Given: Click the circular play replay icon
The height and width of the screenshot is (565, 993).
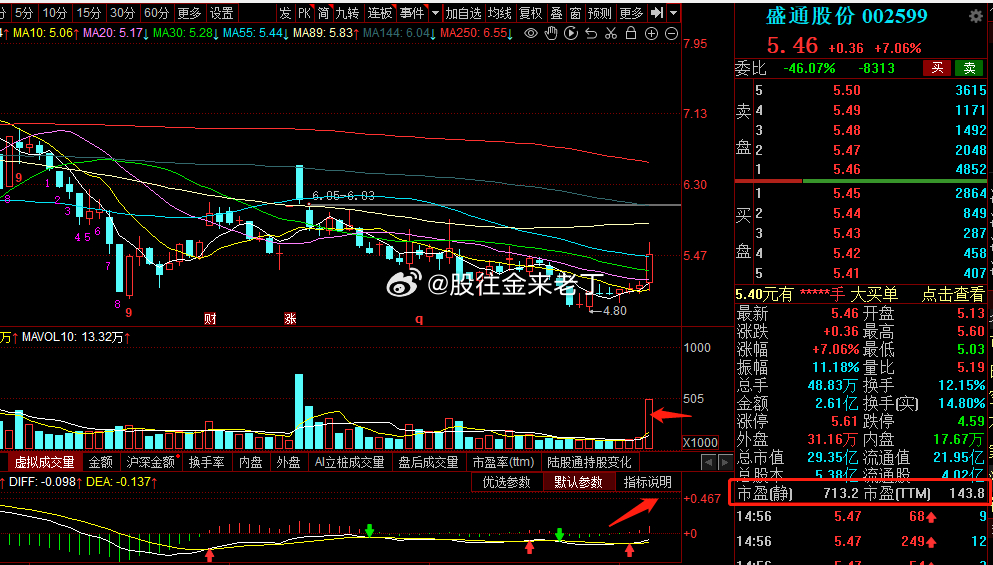Looking at the screenshot, I should point(571,33).
